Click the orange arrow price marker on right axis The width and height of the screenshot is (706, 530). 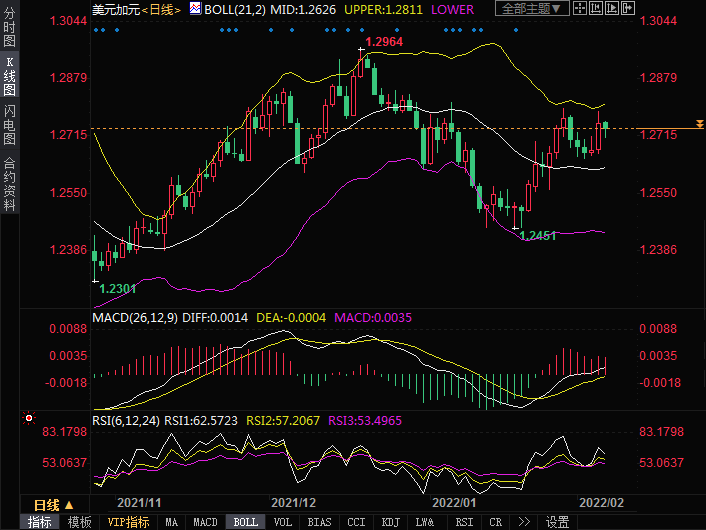(699, 124)
